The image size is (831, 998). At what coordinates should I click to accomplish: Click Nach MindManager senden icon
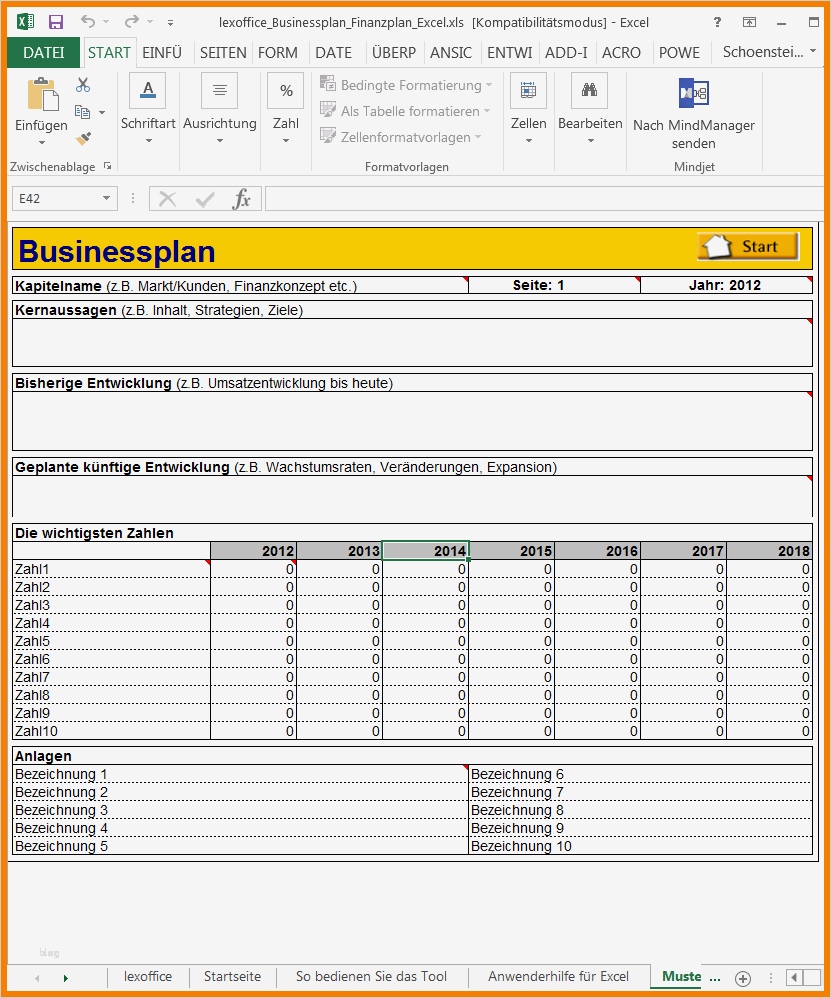[693, 93]
